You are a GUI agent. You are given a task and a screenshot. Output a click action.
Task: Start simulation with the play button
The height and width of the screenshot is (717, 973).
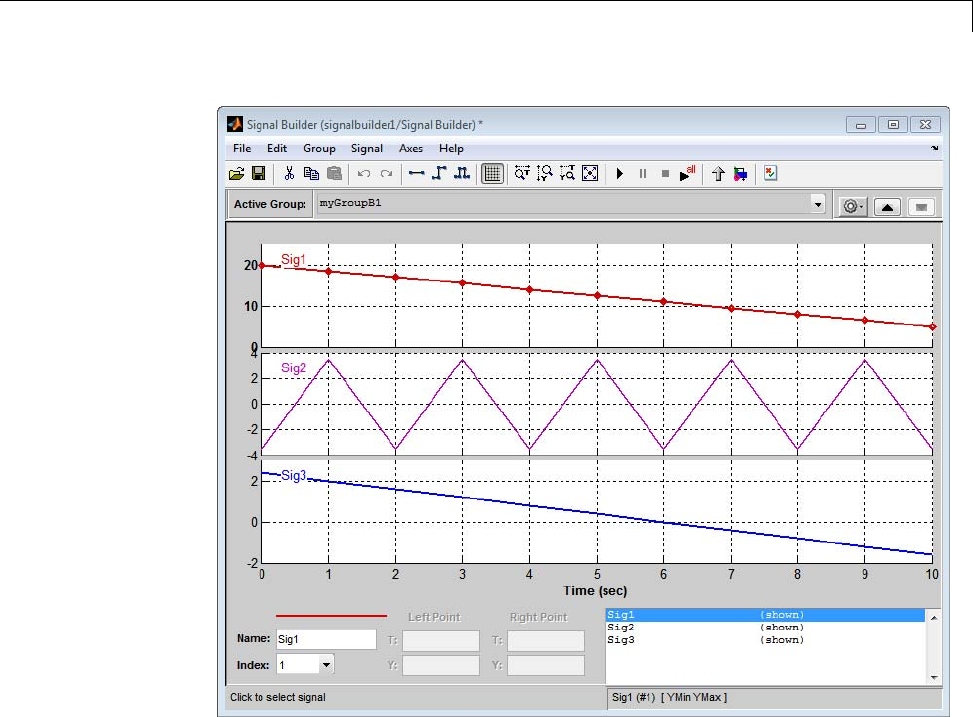[619, 174]
